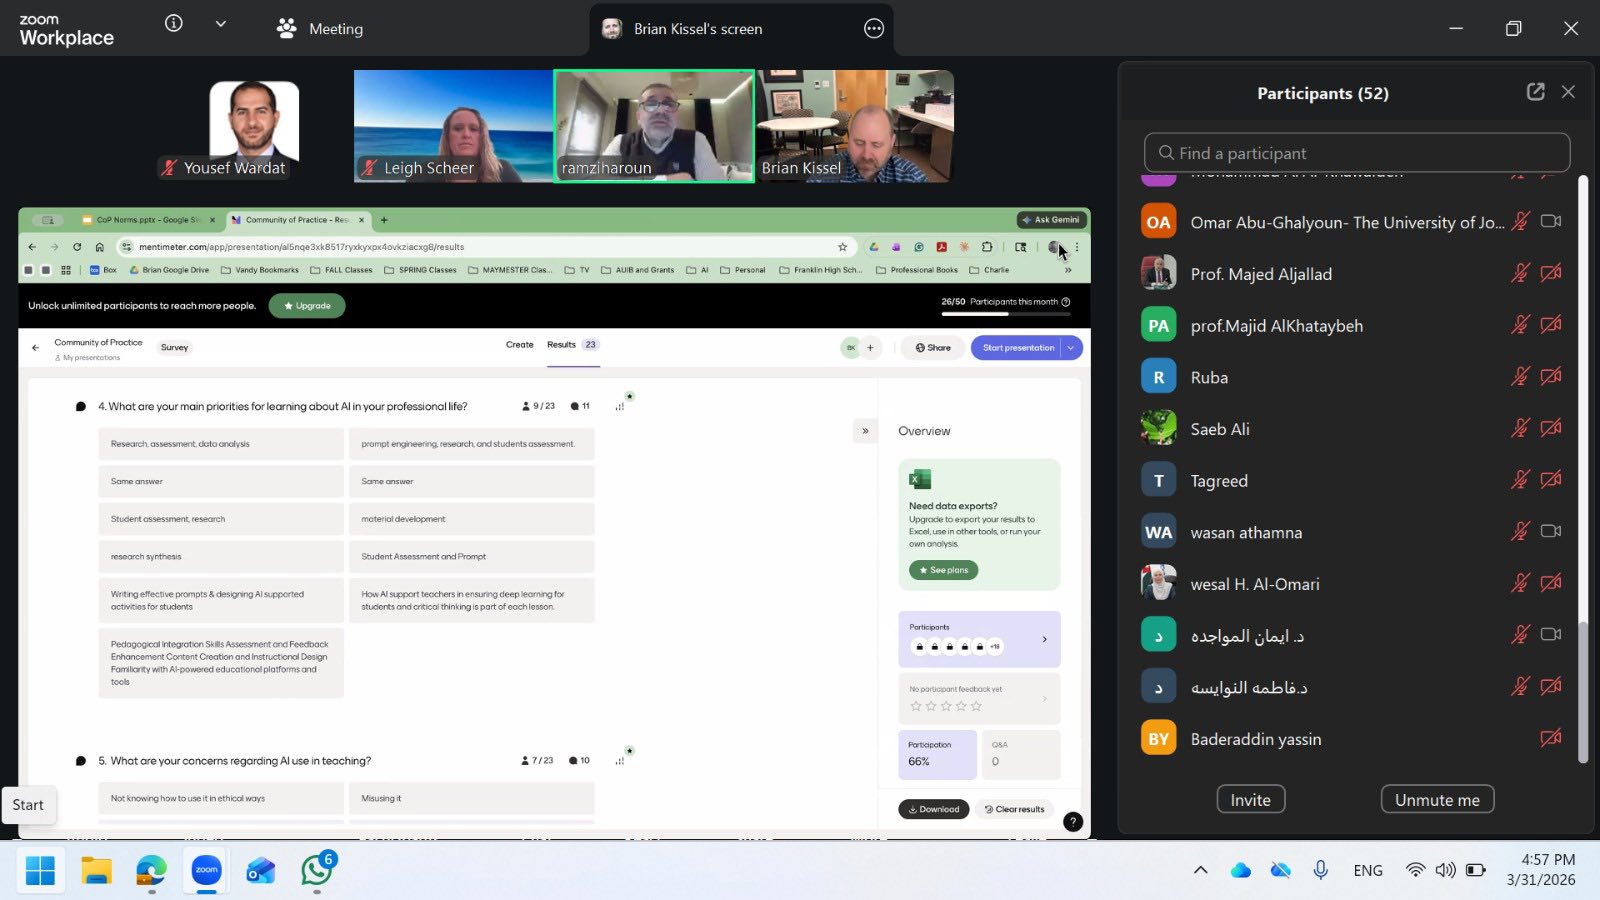Open Microsoft Edge from the taskbar

tap(151, 870)
